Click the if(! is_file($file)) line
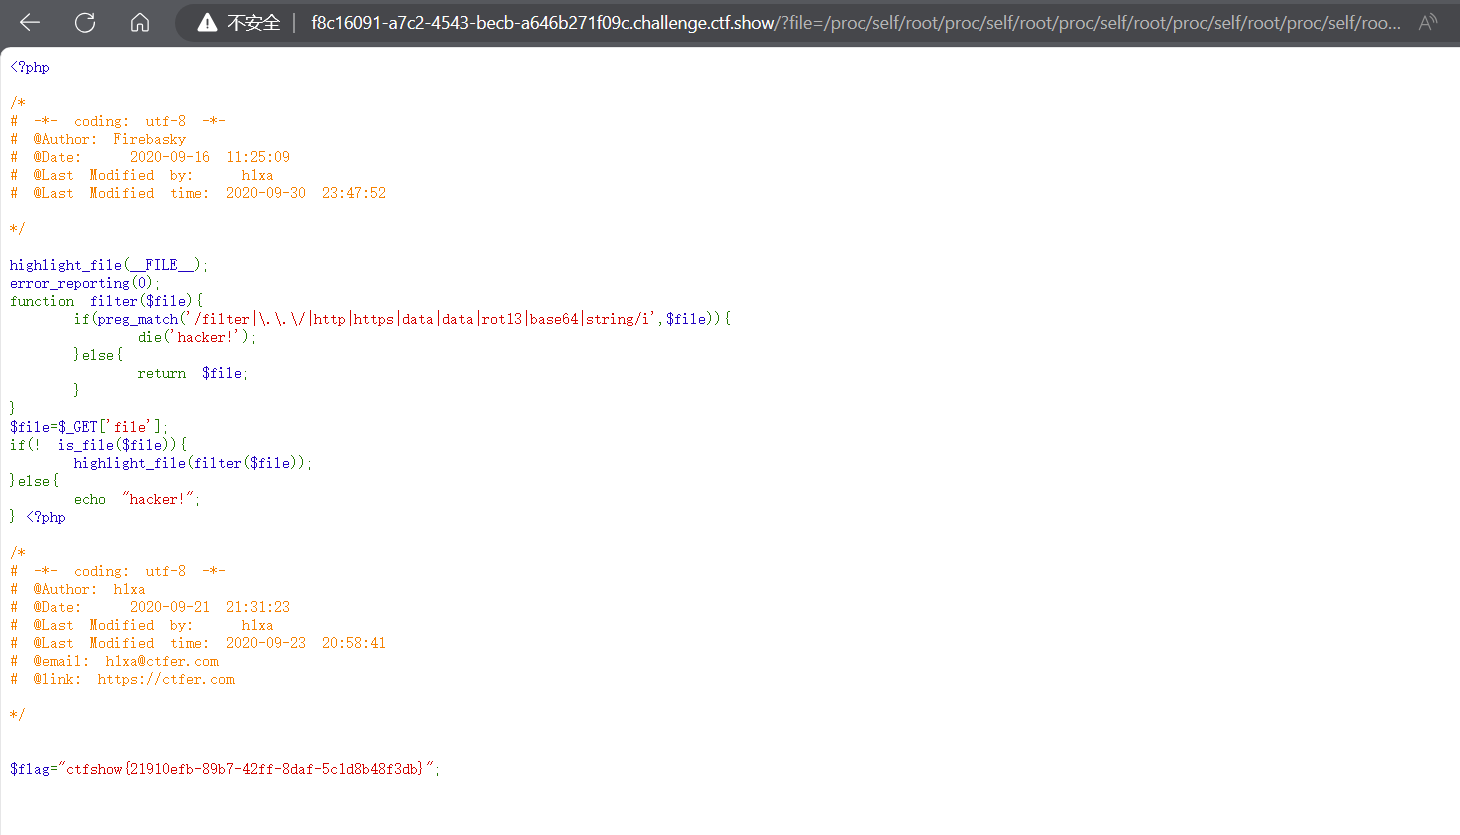The height and width of the screenshot is (835, 1460). [99, 445]
